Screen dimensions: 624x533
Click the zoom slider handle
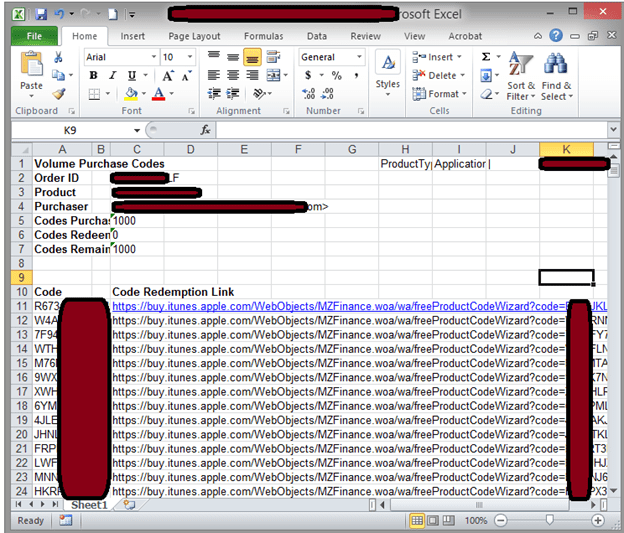550,520
